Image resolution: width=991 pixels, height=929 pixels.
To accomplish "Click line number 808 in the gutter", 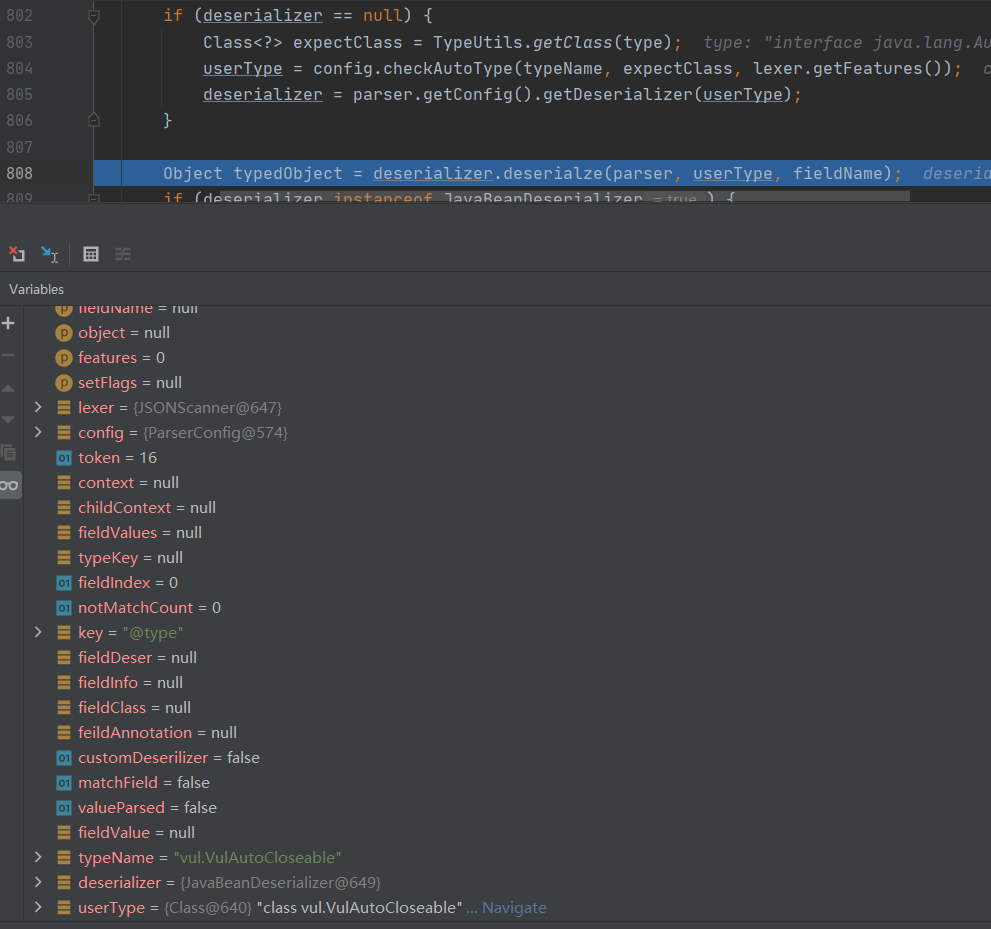I will click(x=19, y=173).
